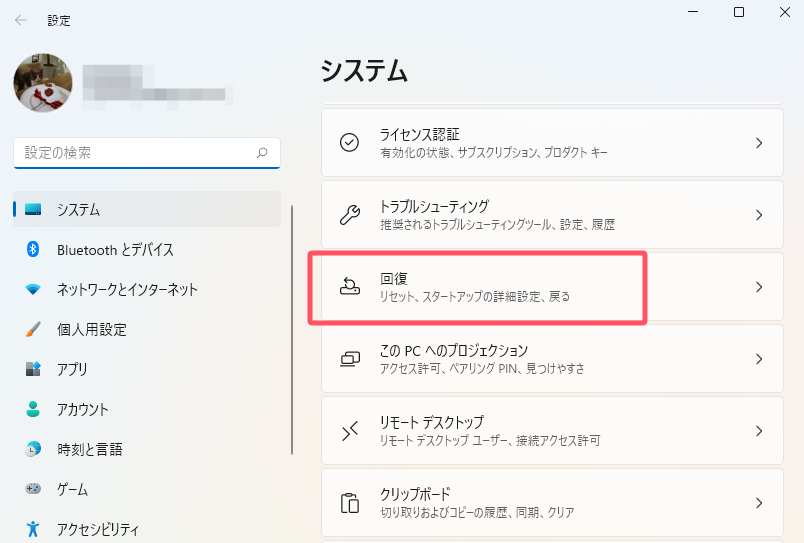Image resolution: width=804 pixels, height=543 pixels.
Task: Expand この PC へのプロジェクション chevron
Action: point(759,358)
